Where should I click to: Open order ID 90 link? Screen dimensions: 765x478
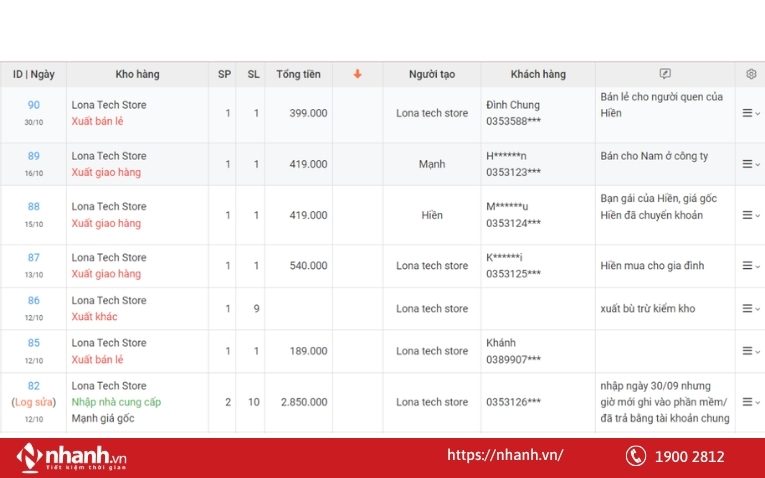pyautogui.click(x=34, y=105)
